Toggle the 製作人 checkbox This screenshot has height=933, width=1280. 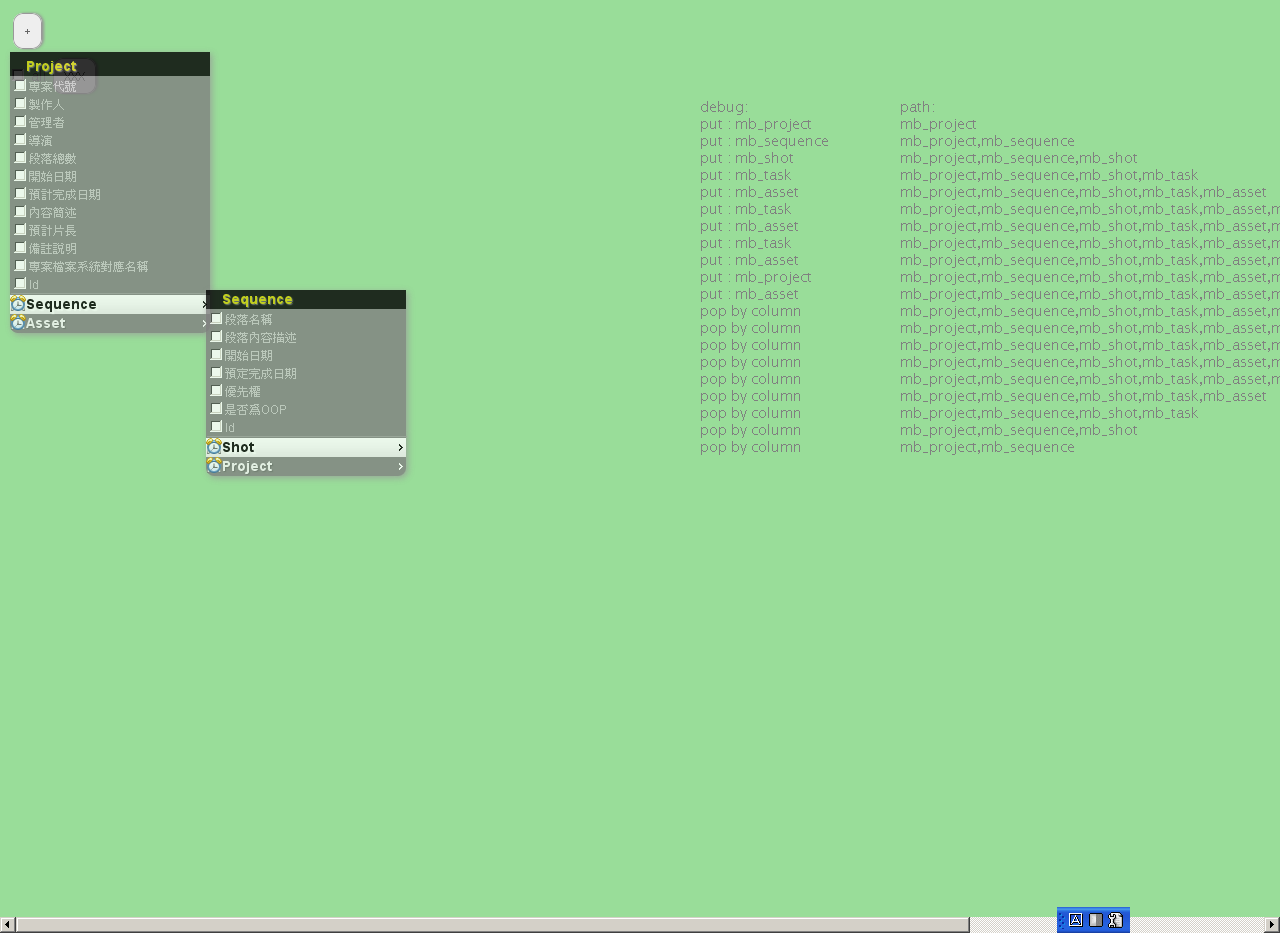(x=20, y=104)
